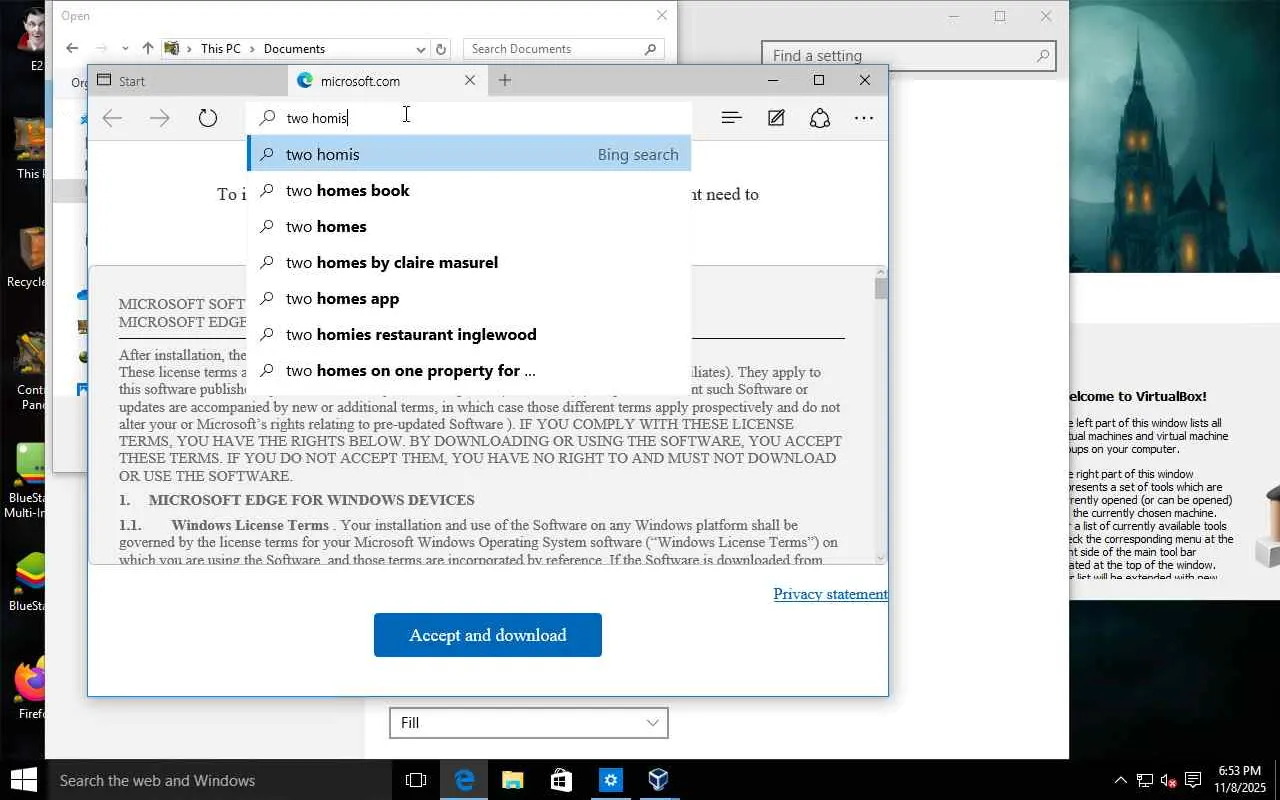Go back in the Edge browser

tap(112, 118)
